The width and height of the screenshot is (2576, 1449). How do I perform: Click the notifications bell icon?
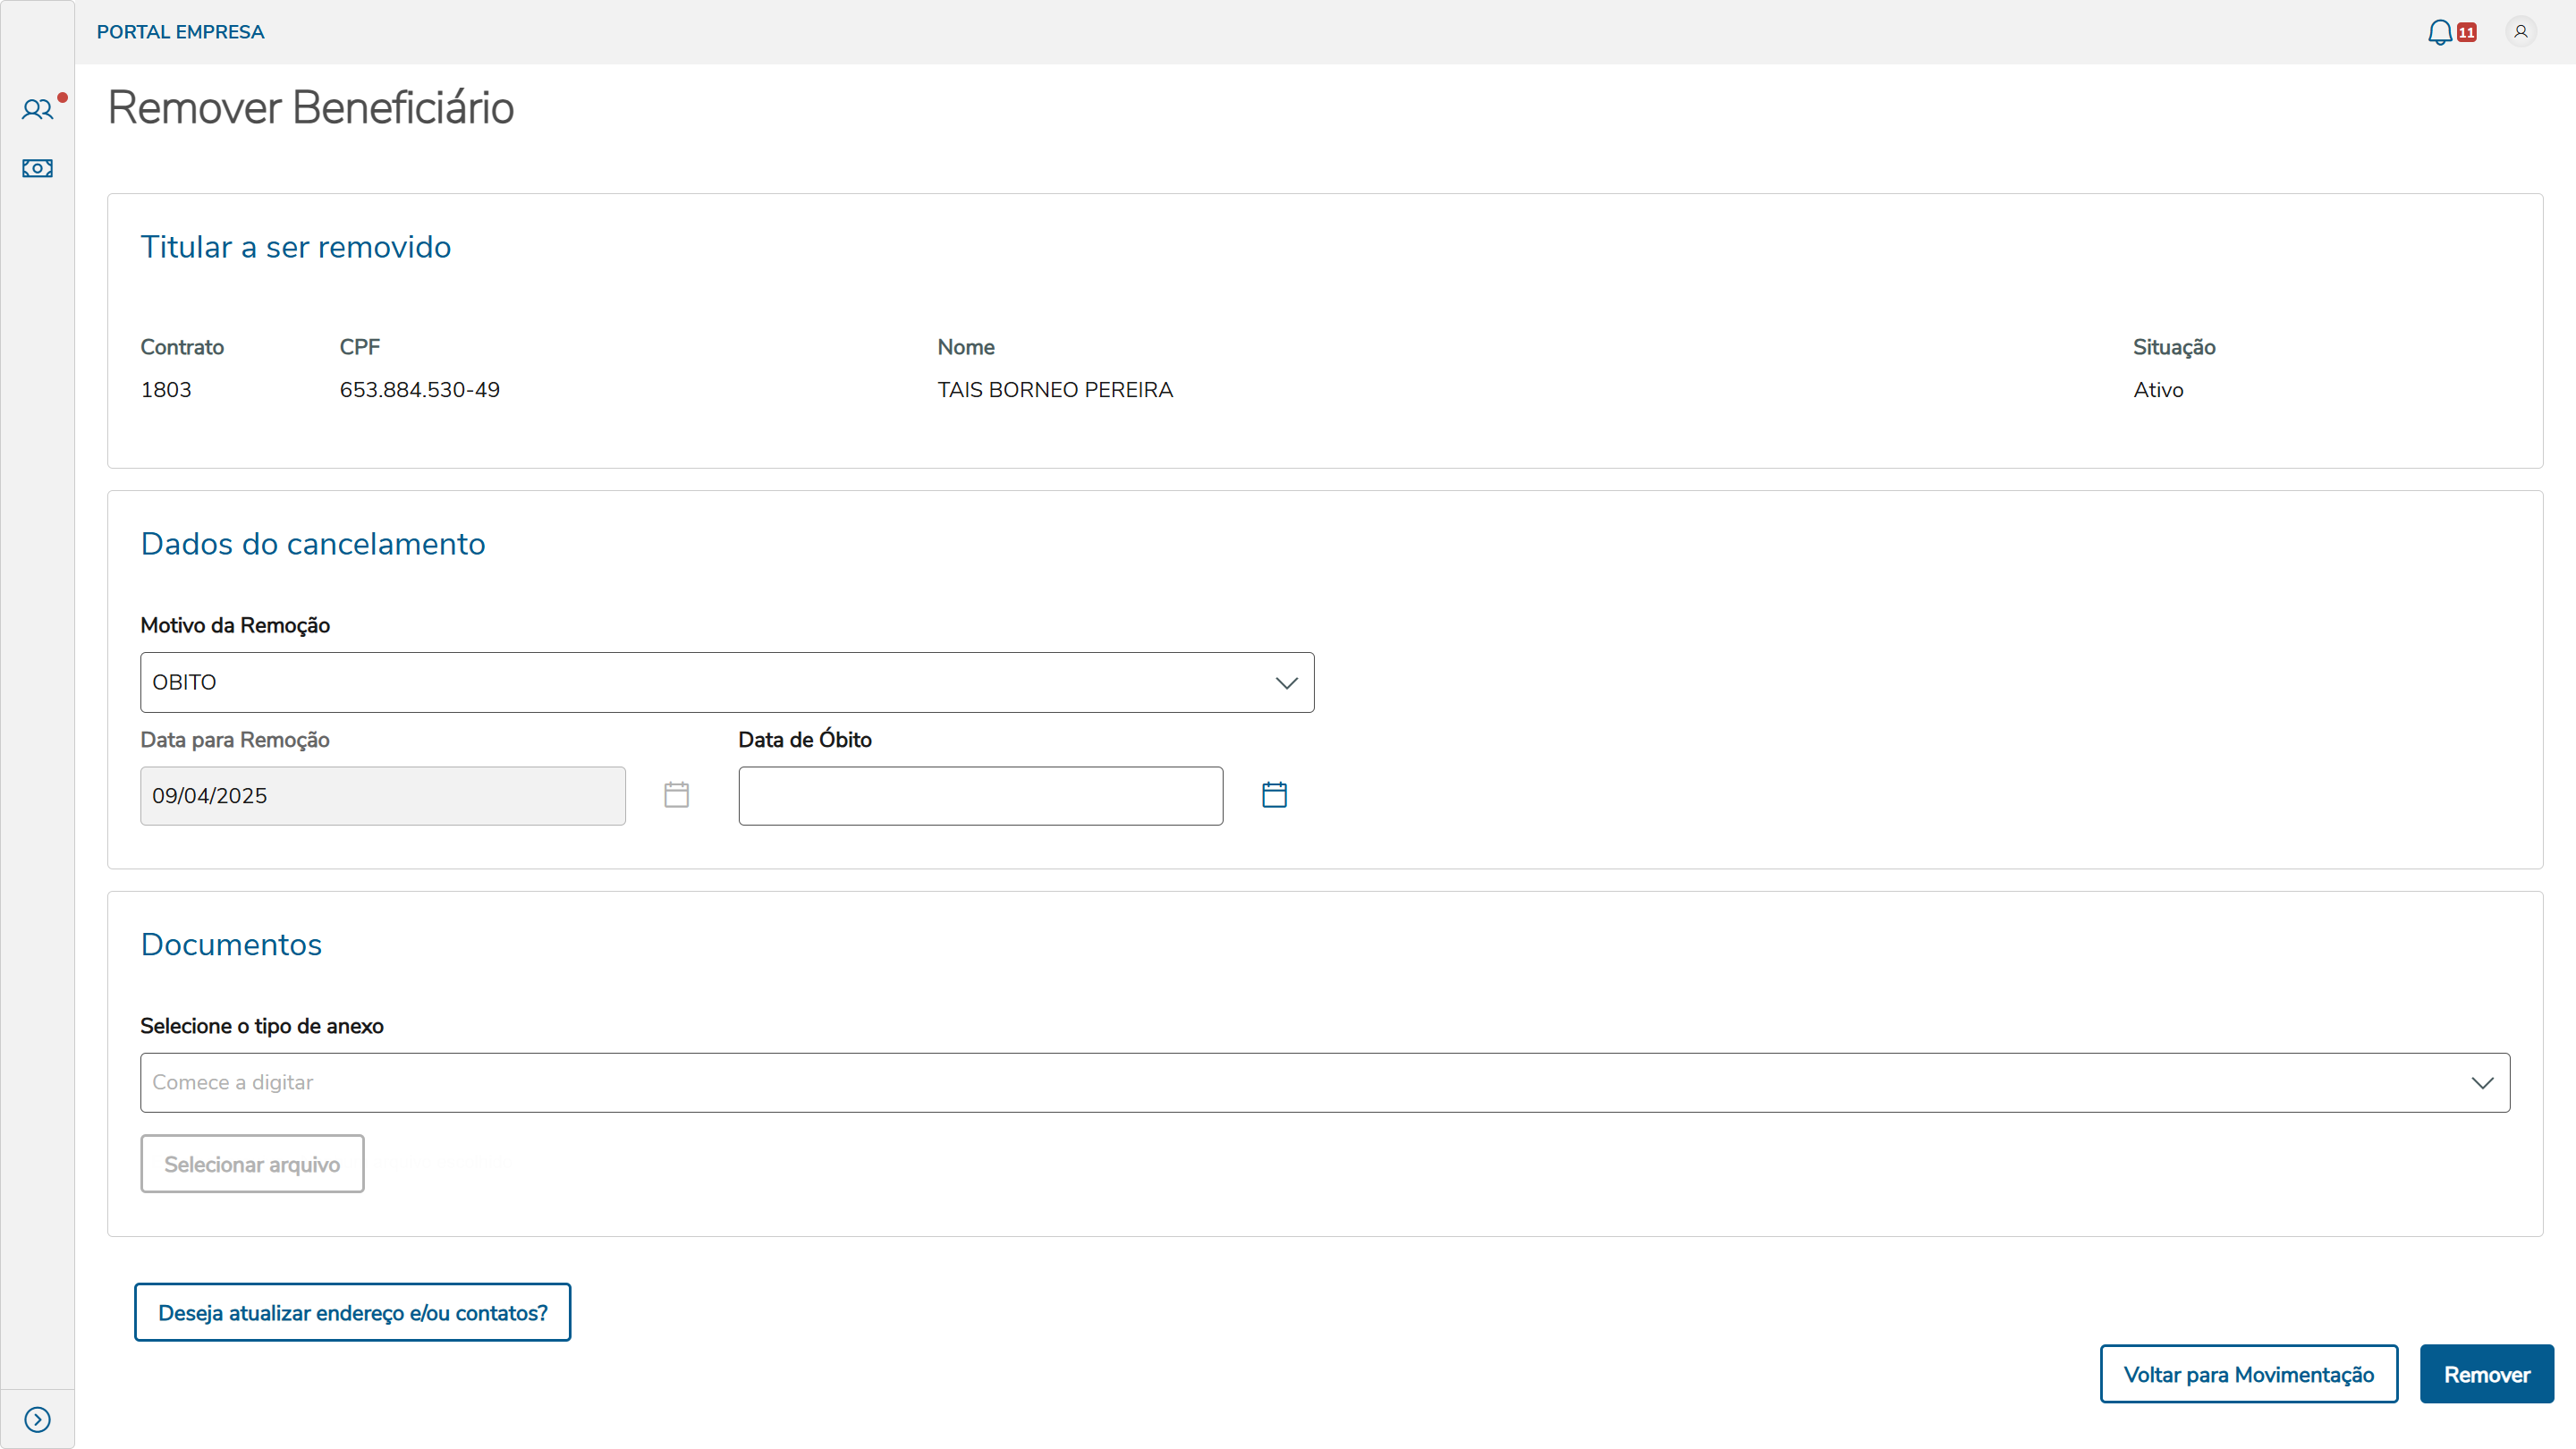pos(2439,32)
